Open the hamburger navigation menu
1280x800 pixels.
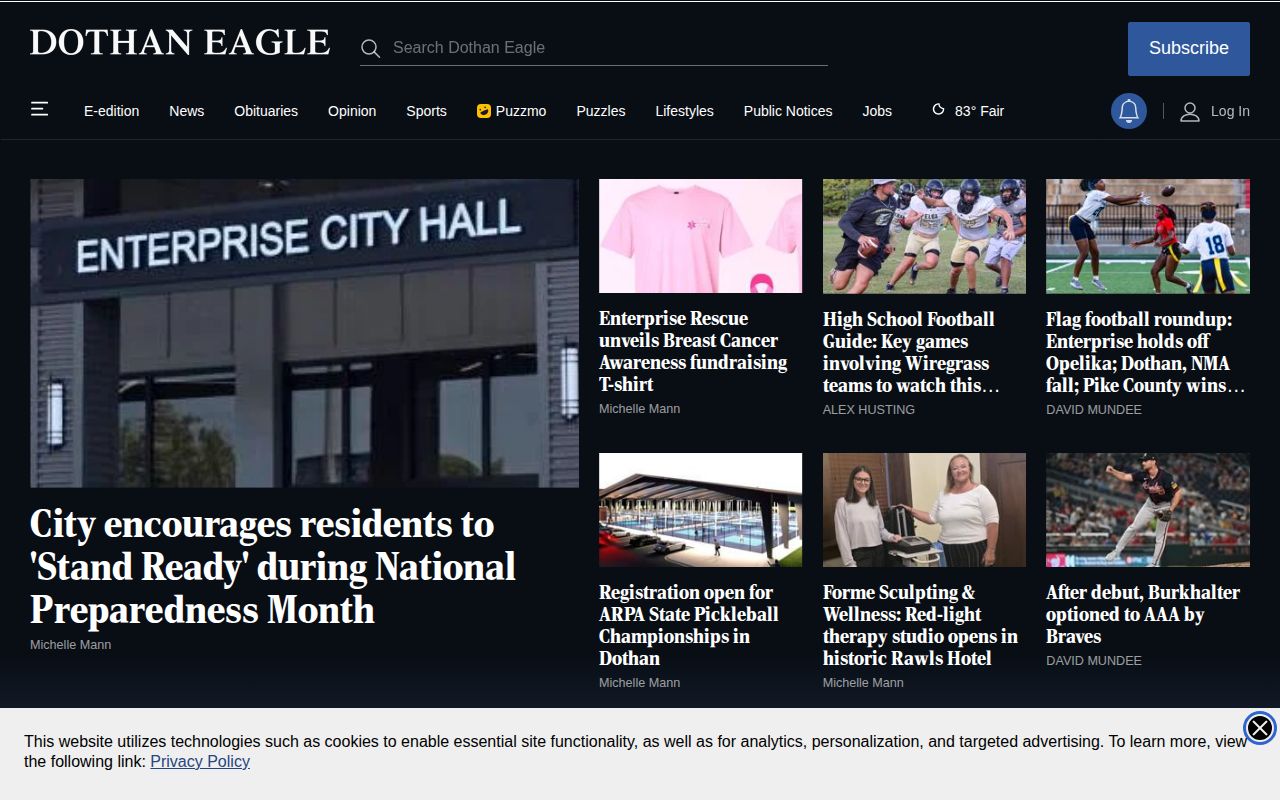40,109
